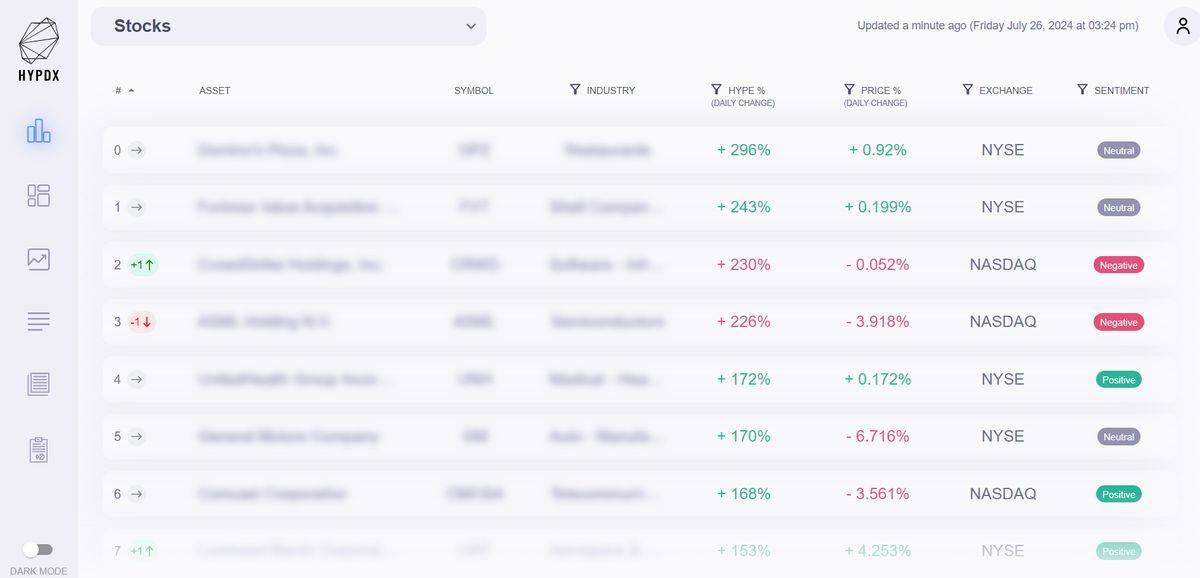Select the + 170% hype value
Viewport: 1200px width, 578px height.
[744, 436]
